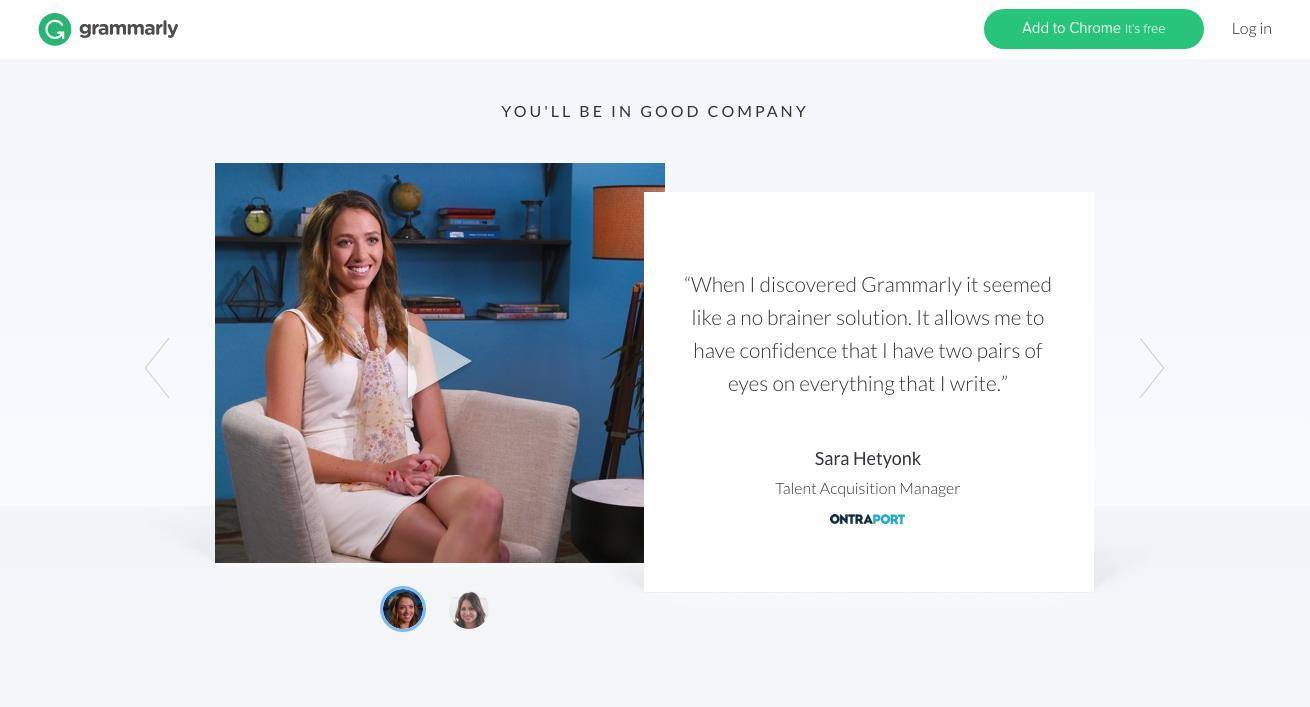1310x707 pixels.
Task: Switch to the second avatar testimonial
Action: tap(469, 609)
